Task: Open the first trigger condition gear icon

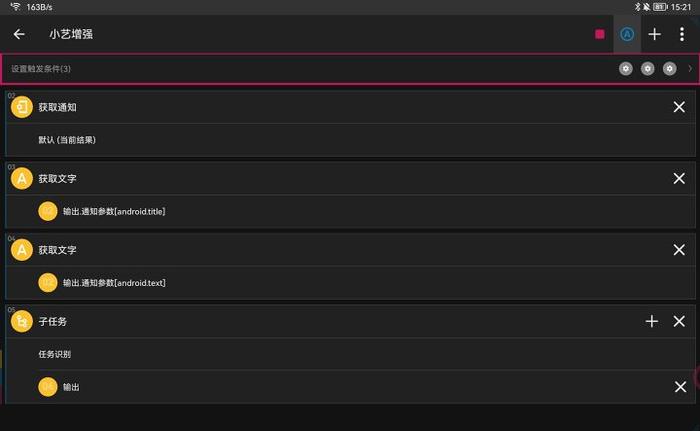Action: [x=625, y=69]
